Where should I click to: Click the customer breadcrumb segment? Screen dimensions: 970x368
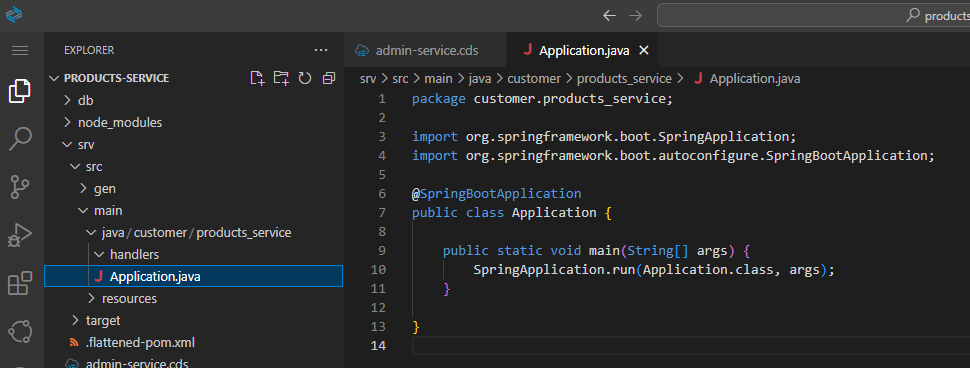[x=533, y=79]
